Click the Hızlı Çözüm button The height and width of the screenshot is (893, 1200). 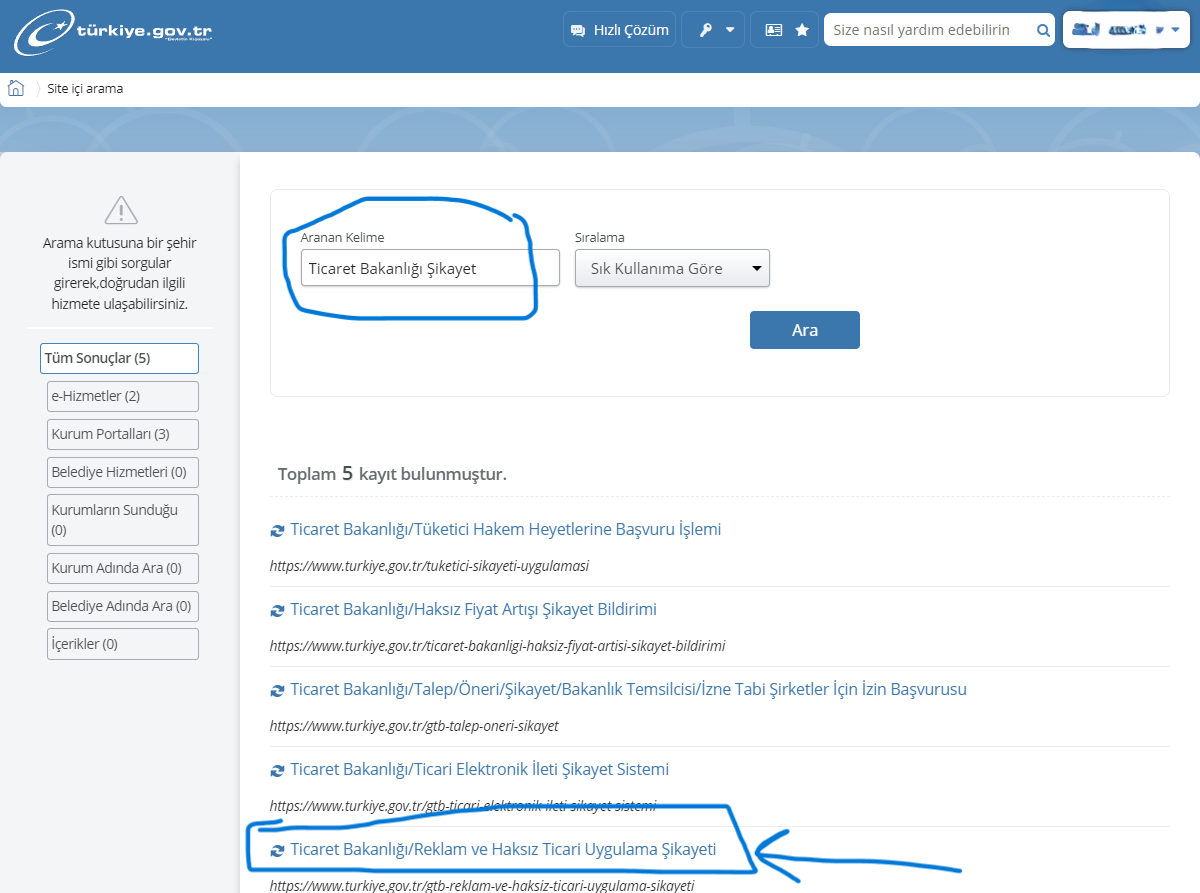point(619,30)
